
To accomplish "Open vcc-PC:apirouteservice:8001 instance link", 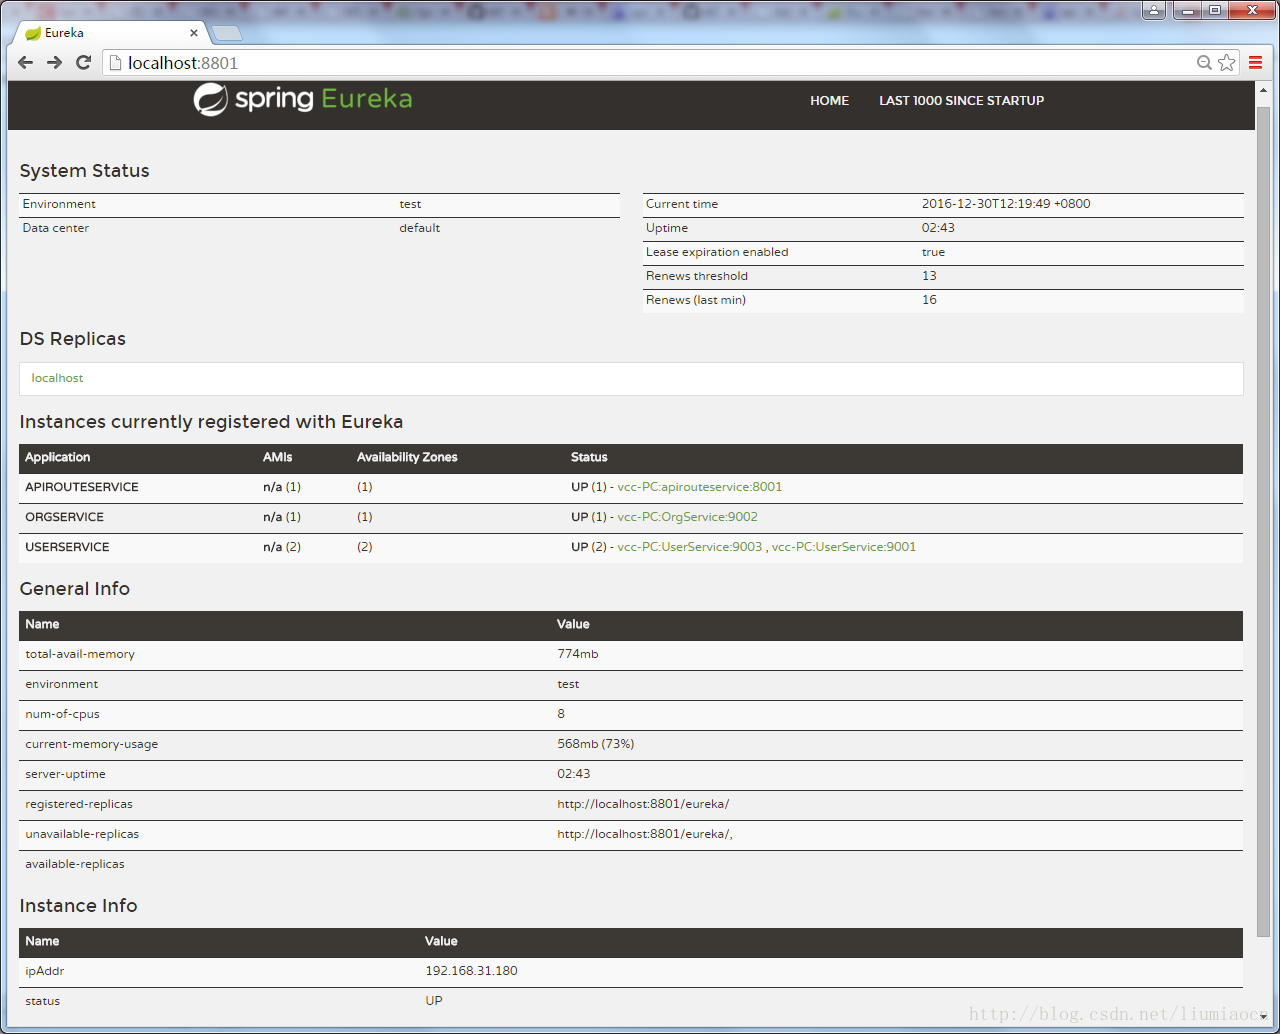I will (700, 487).
